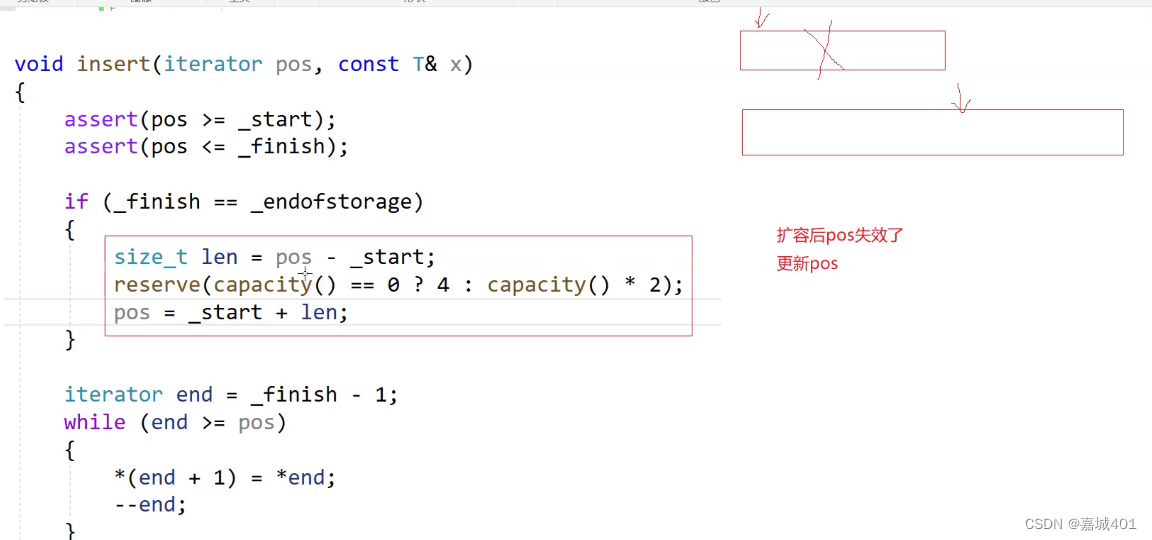Click the *(end + 1) = *end line
Viewport: 1152px width, 540px height.
coord(225,478)
